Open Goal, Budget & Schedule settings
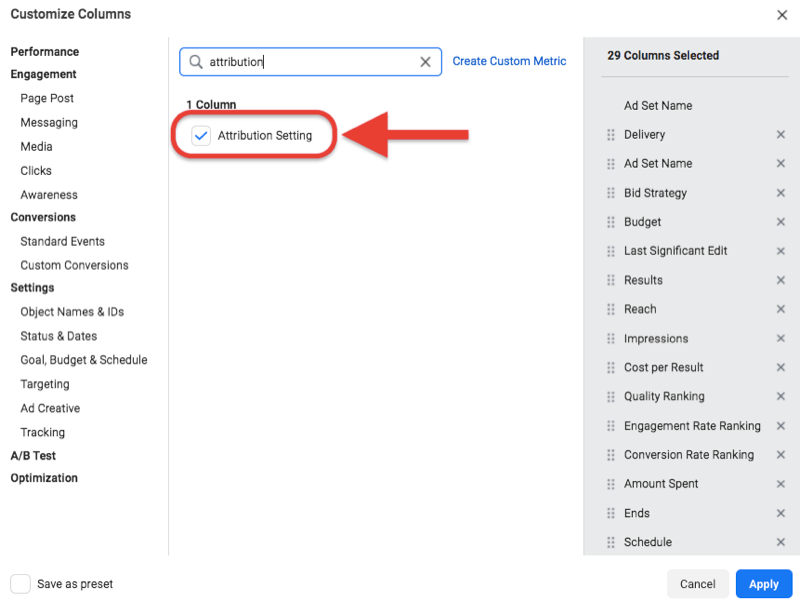The image size is (800, 602). click(84, 360)
